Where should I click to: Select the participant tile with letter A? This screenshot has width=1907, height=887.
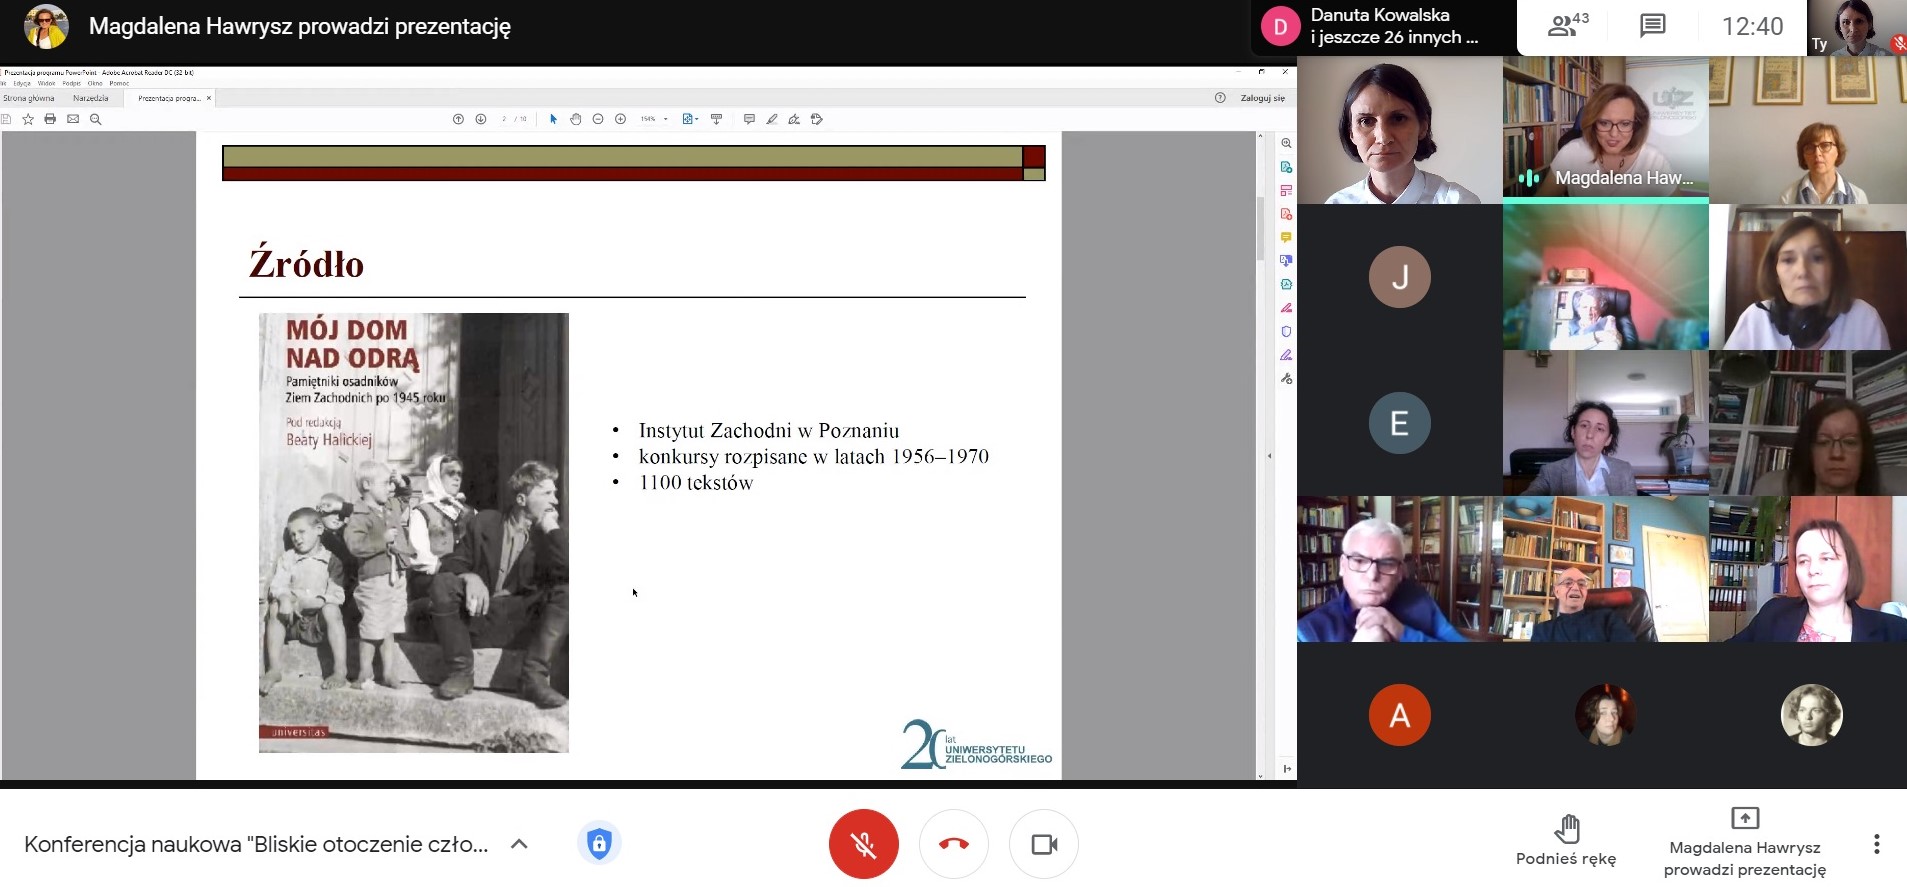(x=1399, y=715)
